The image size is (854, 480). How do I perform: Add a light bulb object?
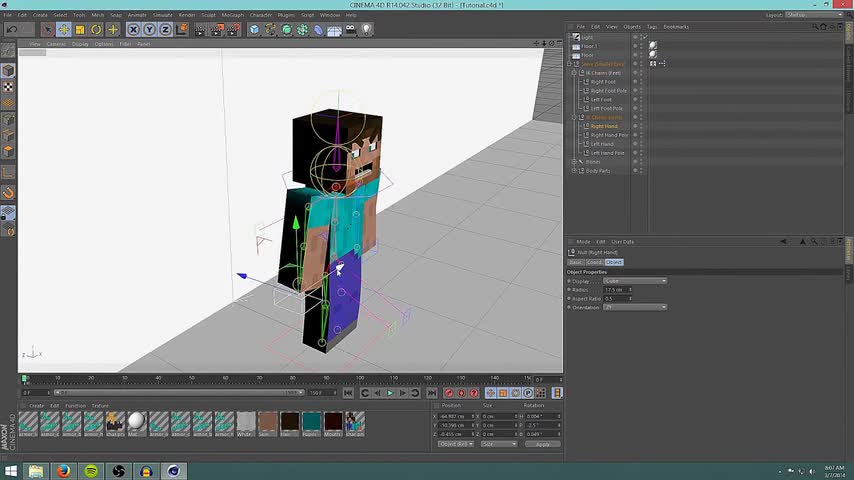pos(367,29)
